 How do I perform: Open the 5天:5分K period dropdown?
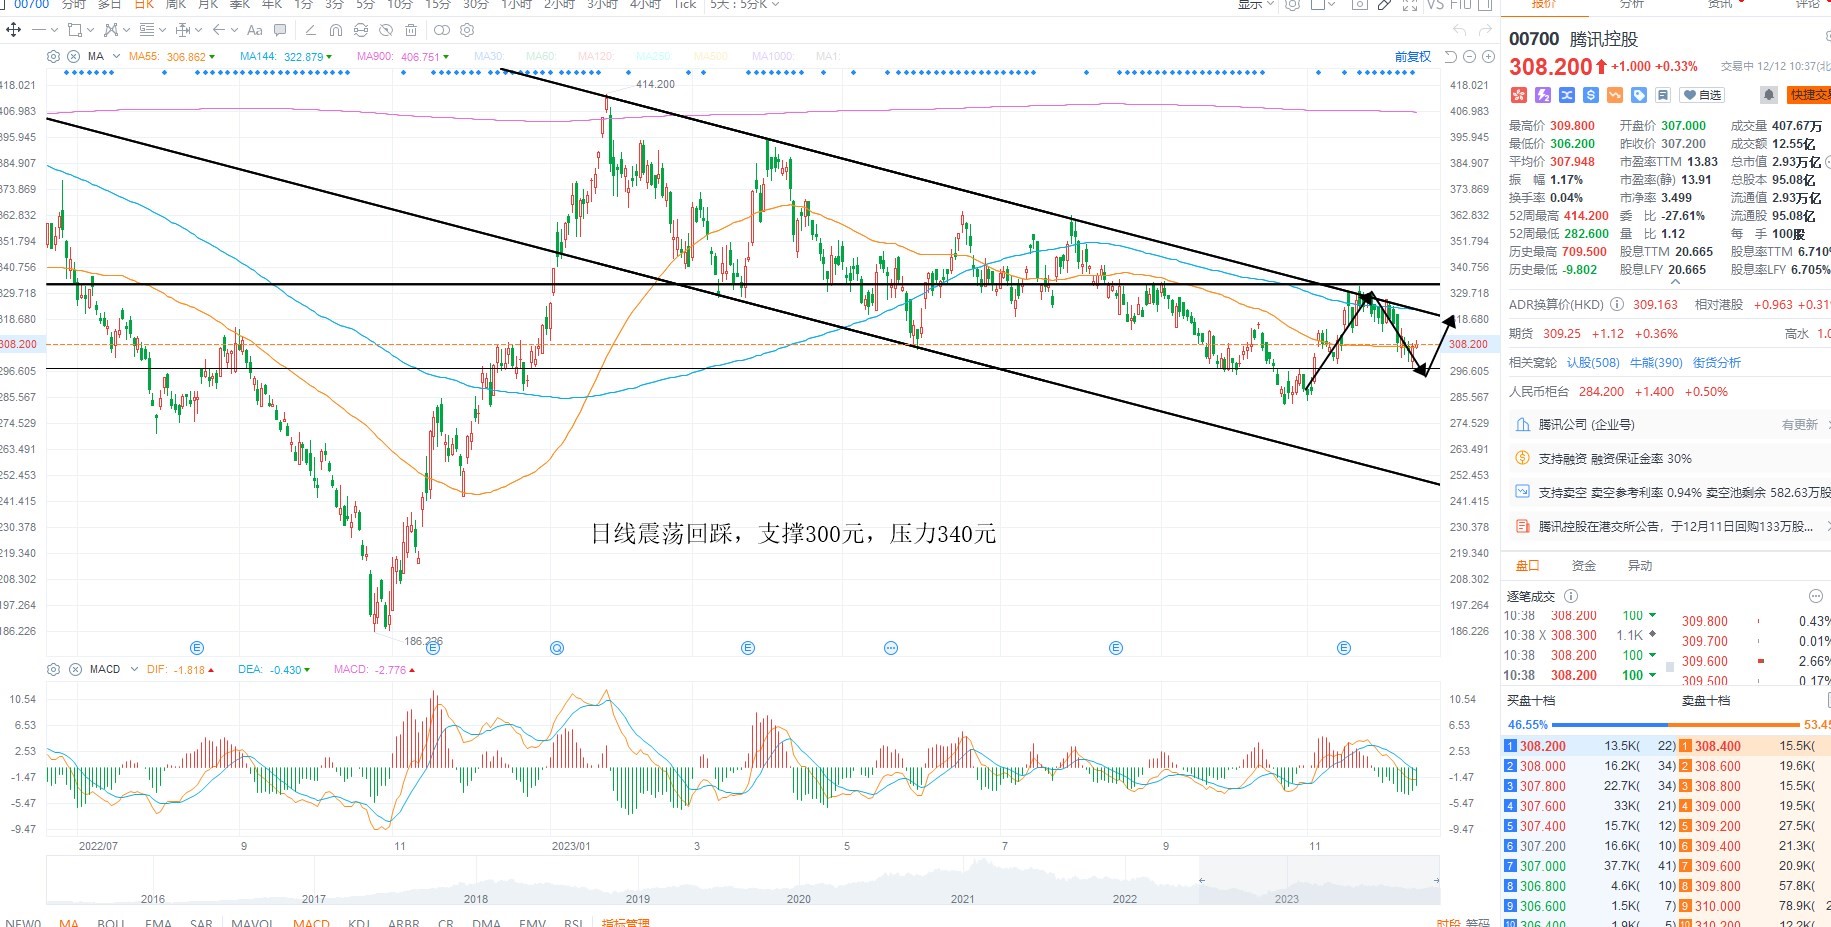pos(744,5)
